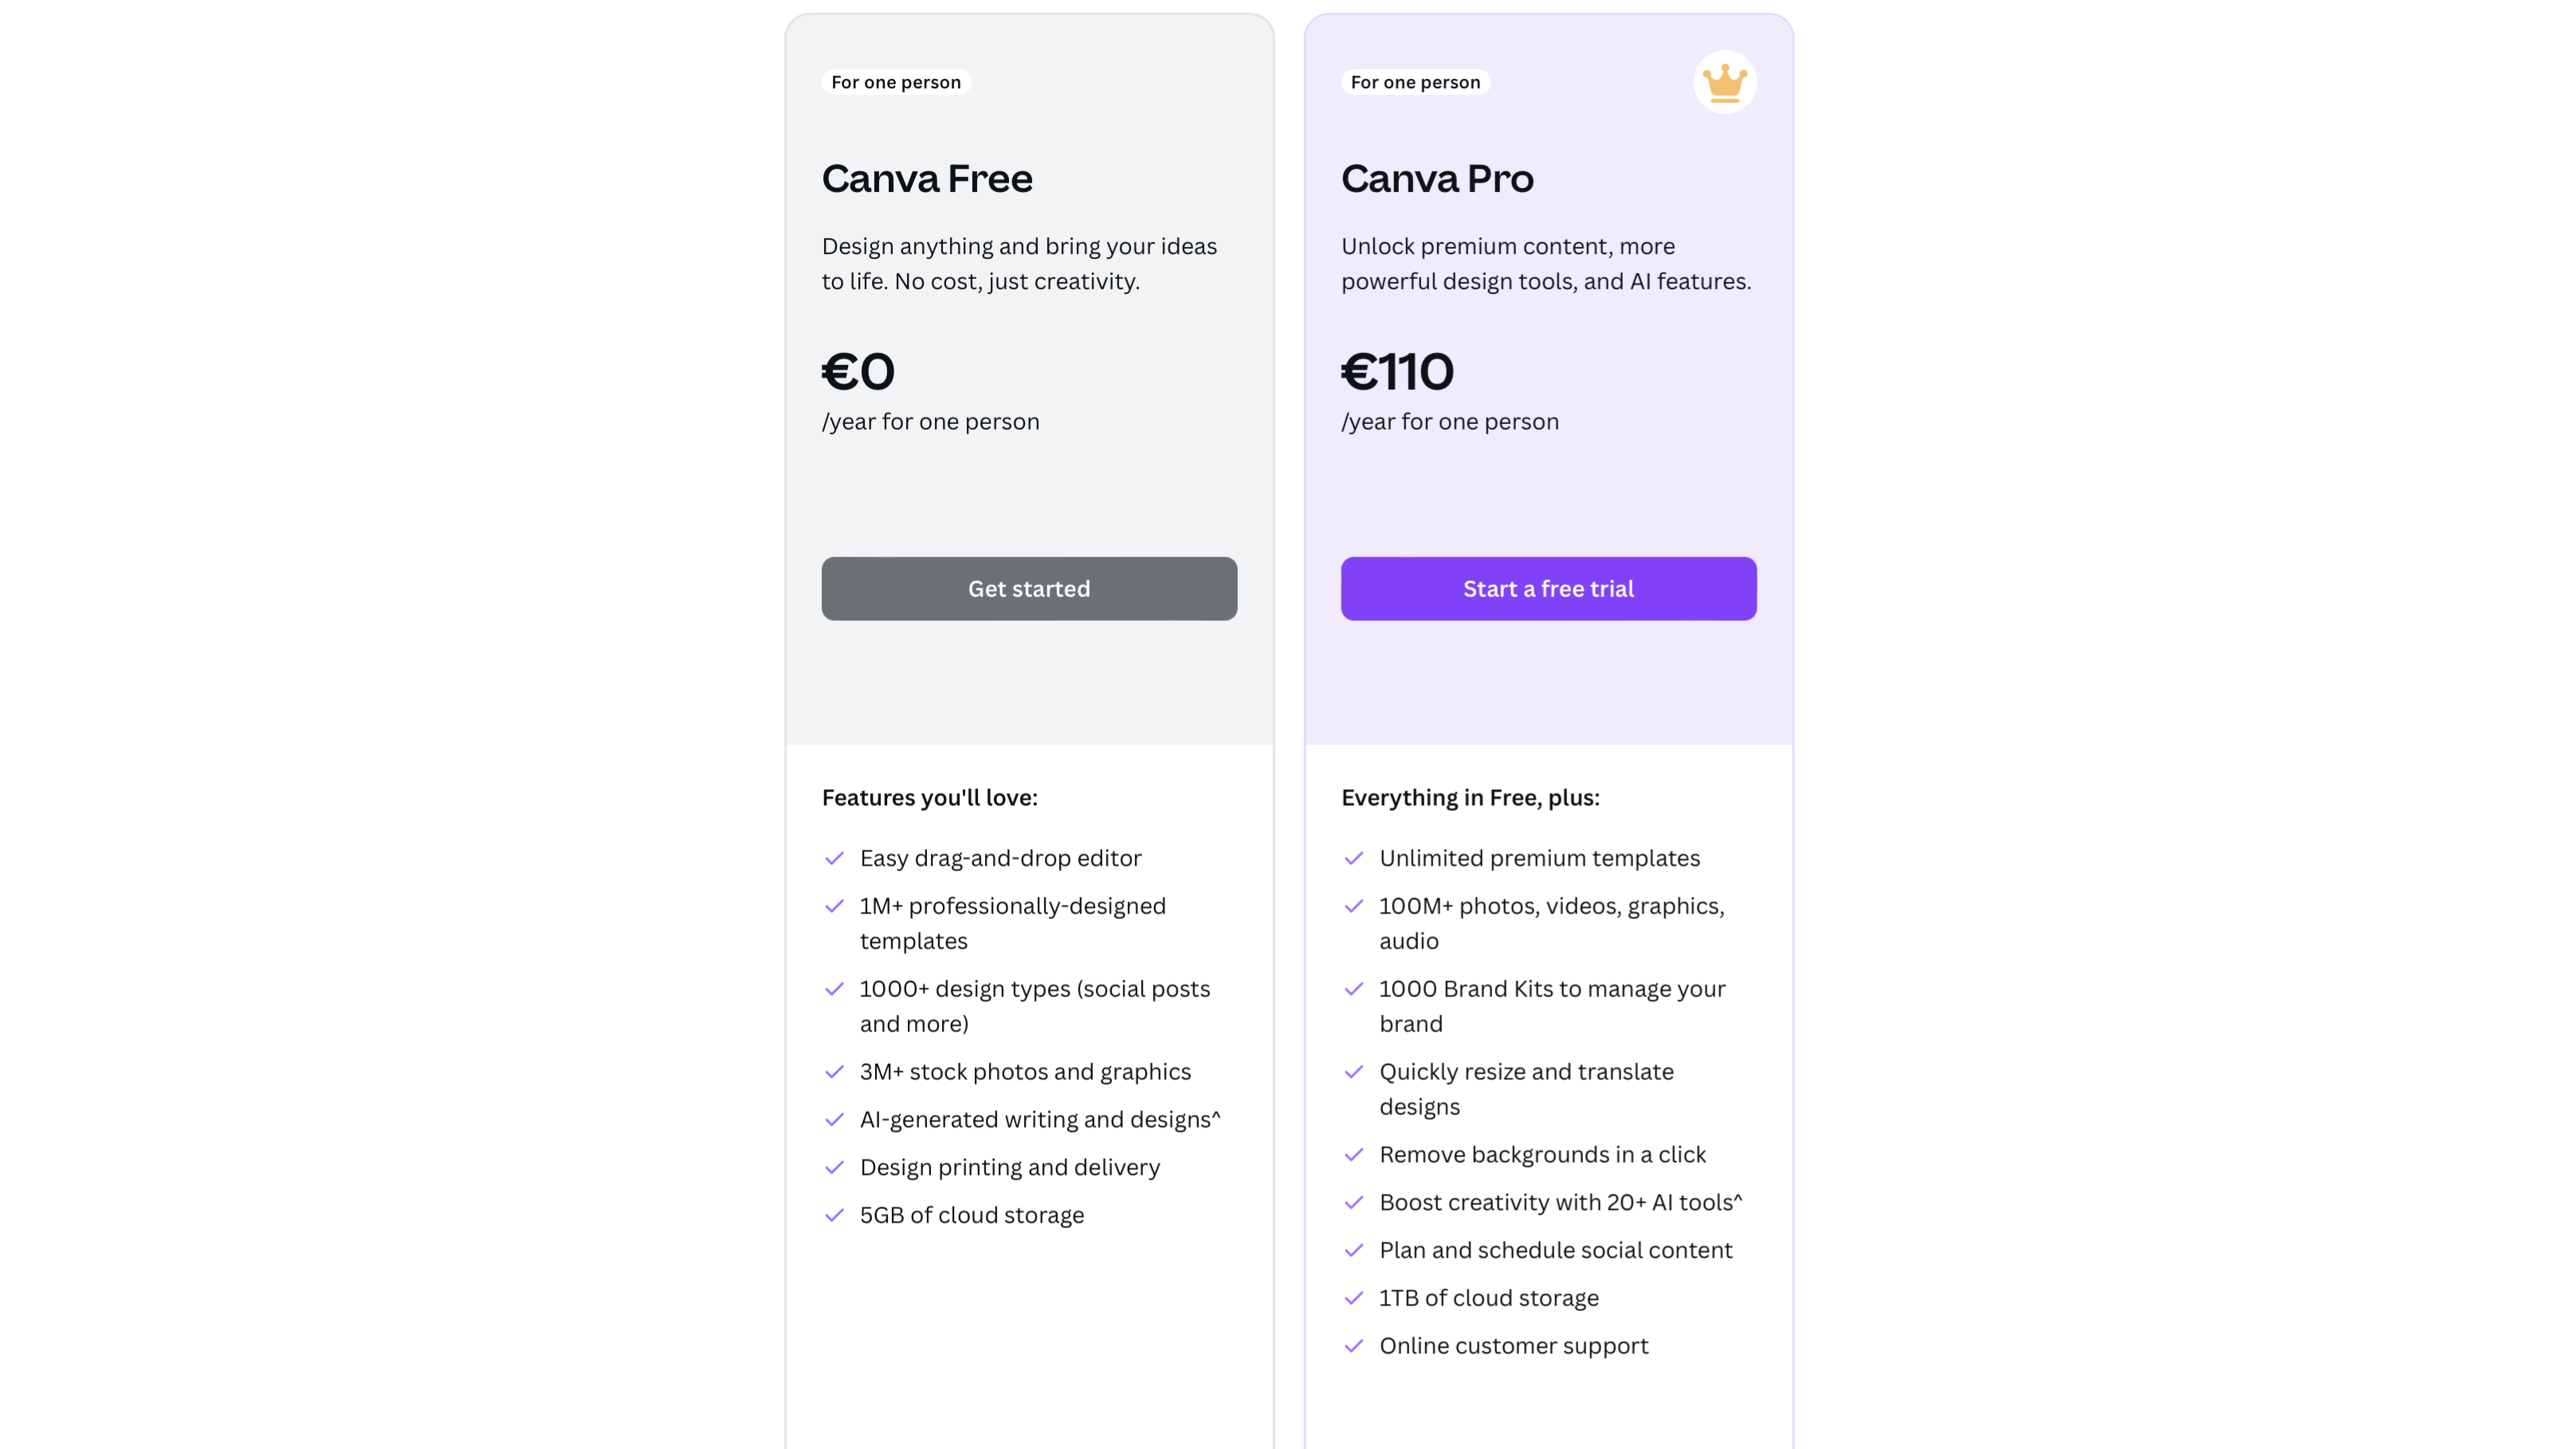2576x1449 pixels.
Task: Click the checkmark beside Online customer support
Action: pyautogui.click(x=1354, y=1346)
